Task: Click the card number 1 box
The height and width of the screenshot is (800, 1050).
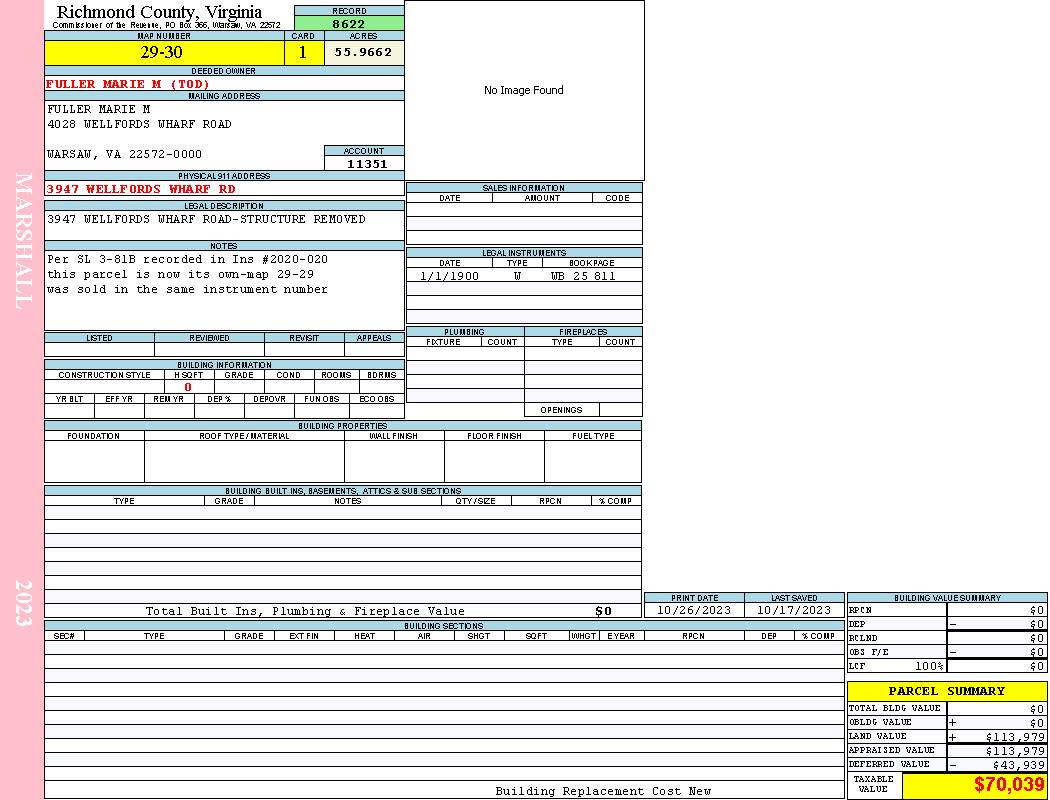Action: click(303, 52)
